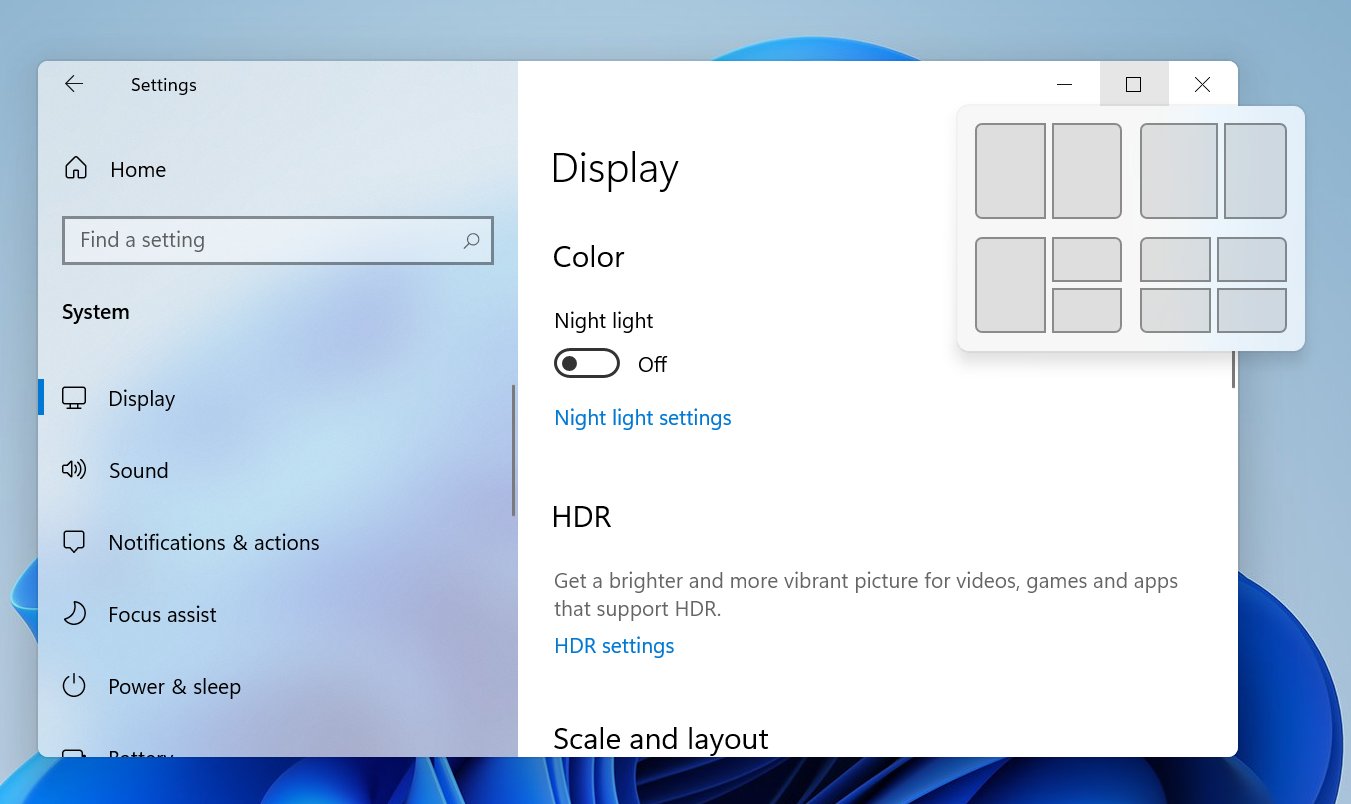Select Home from the navigation menu

pyautogui.click(x=137, y=168)
